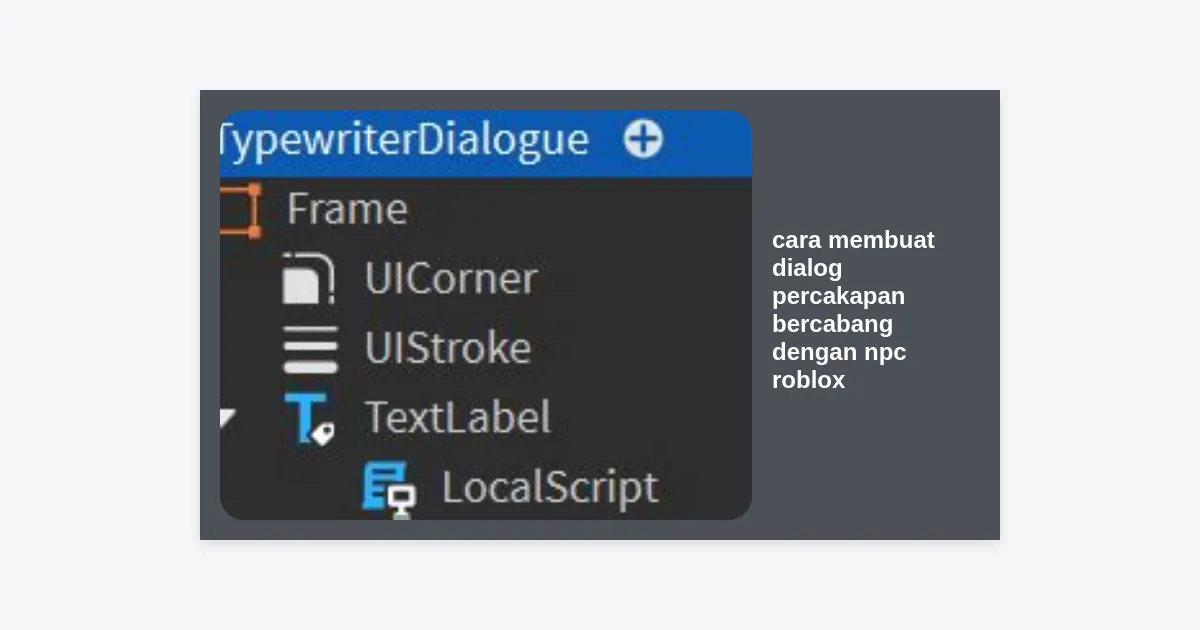Click the plus icon beside TypewriterDialogue
1200x630 pixels.
(643, 139)
